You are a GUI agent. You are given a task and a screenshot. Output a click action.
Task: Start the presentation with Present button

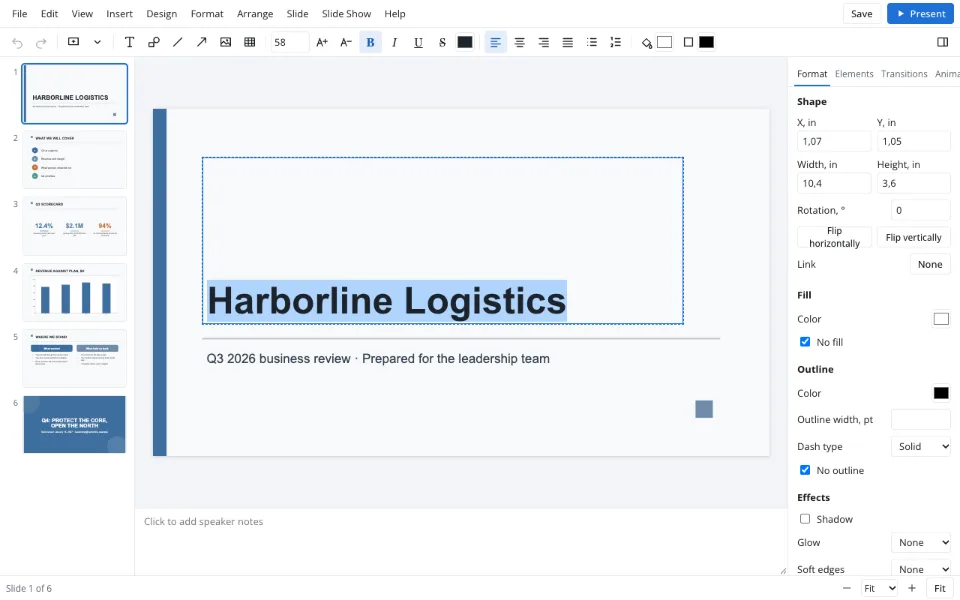point(920,13)
